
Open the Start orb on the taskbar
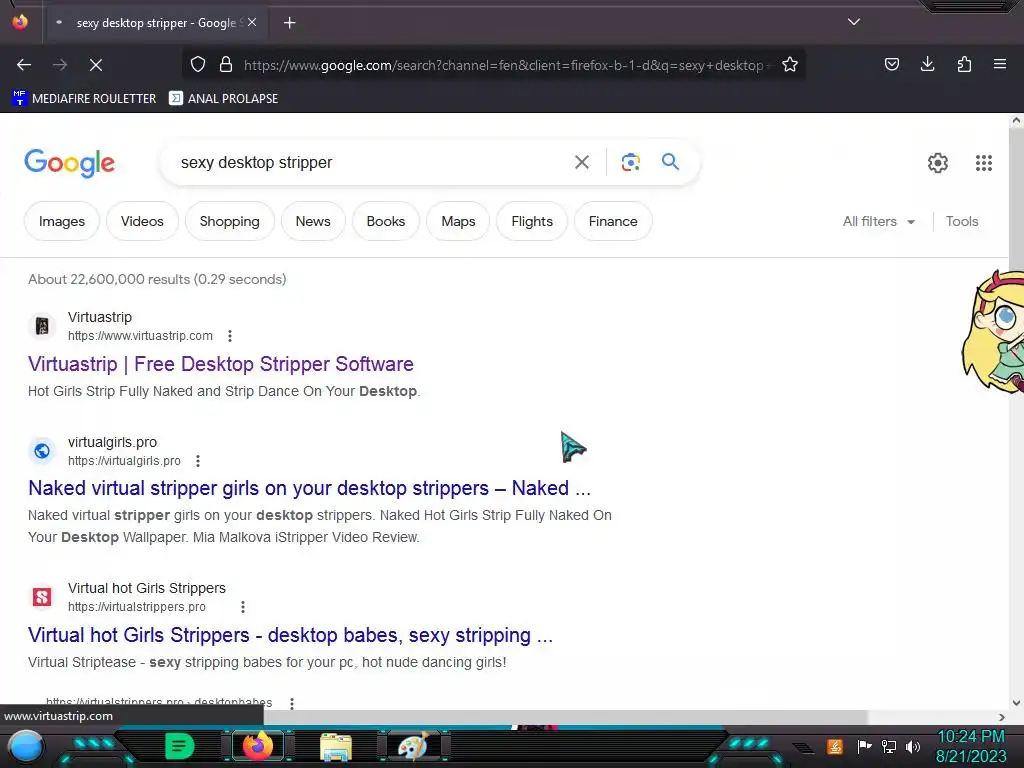pyautogui.click(x=25, y=747)
